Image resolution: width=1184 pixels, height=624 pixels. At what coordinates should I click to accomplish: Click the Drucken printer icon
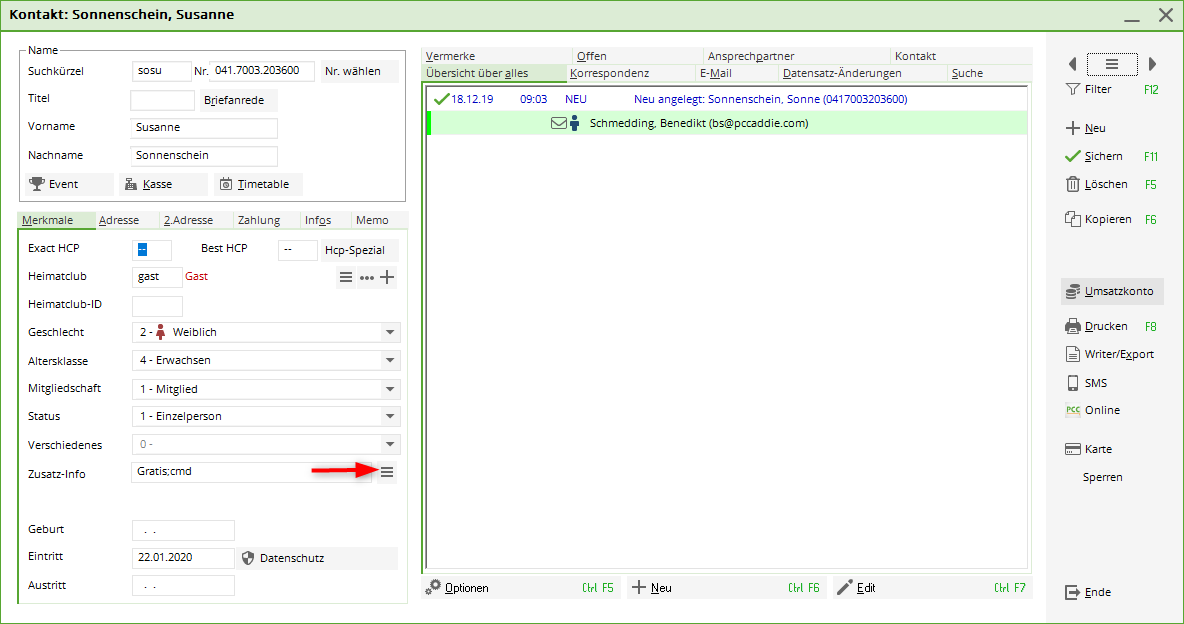pyautogui.click(x=1072, y=326)
